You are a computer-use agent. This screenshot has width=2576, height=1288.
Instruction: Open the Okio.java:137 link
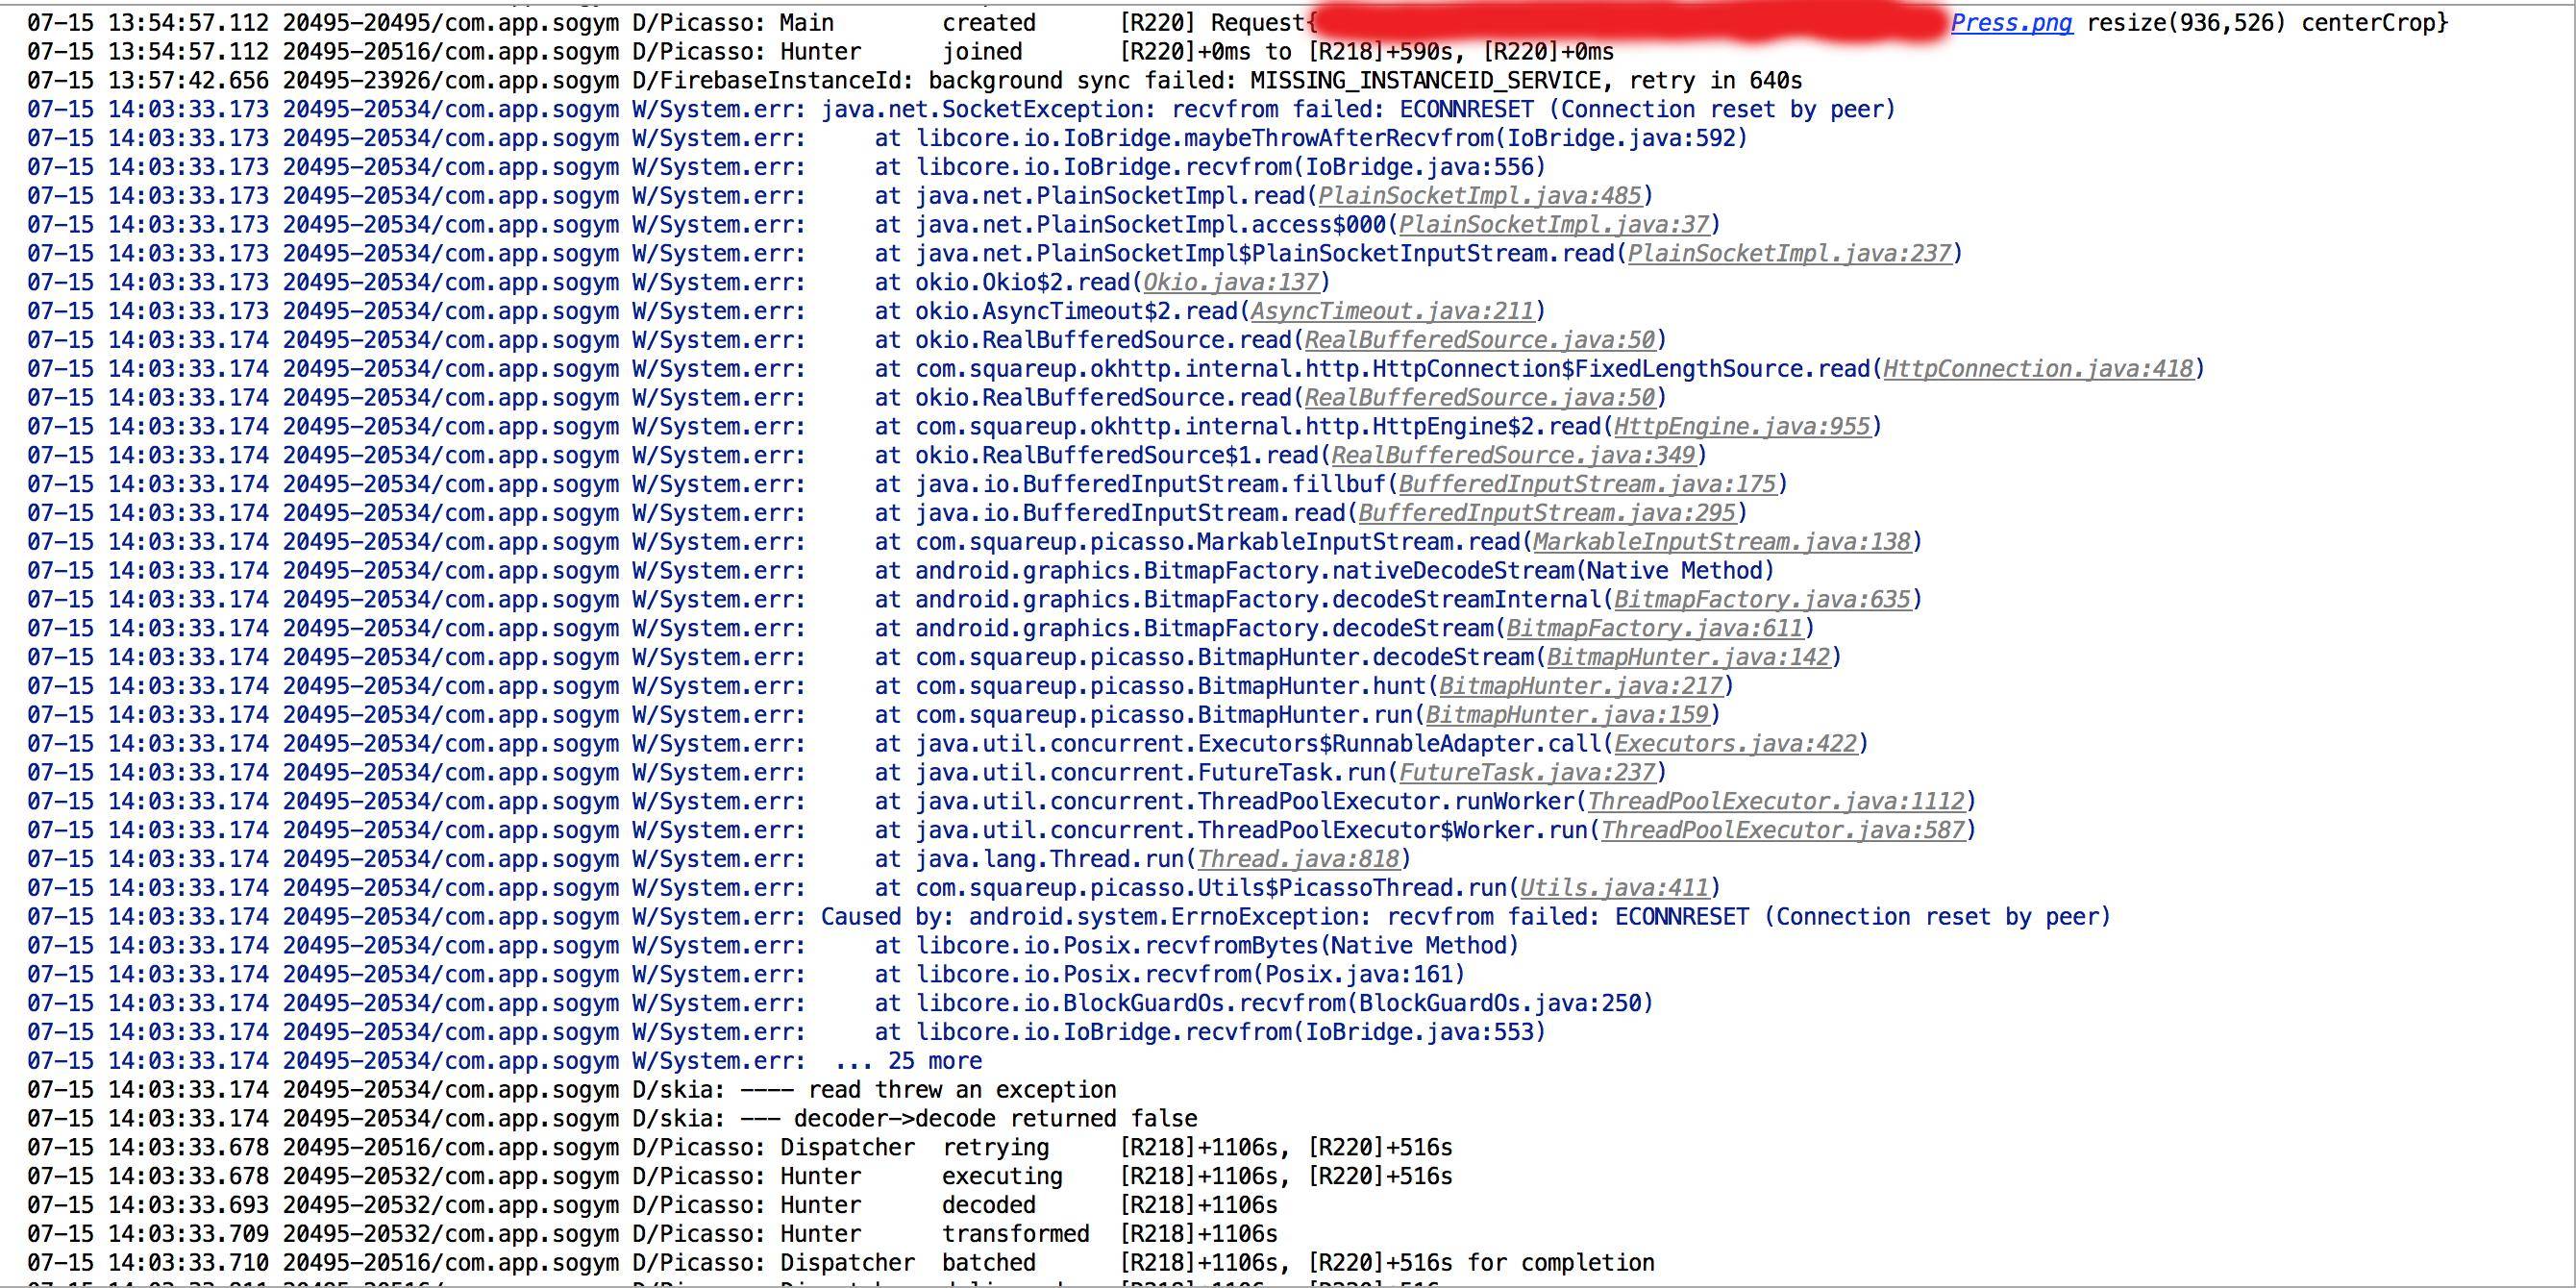click(x=1231, y=283)
